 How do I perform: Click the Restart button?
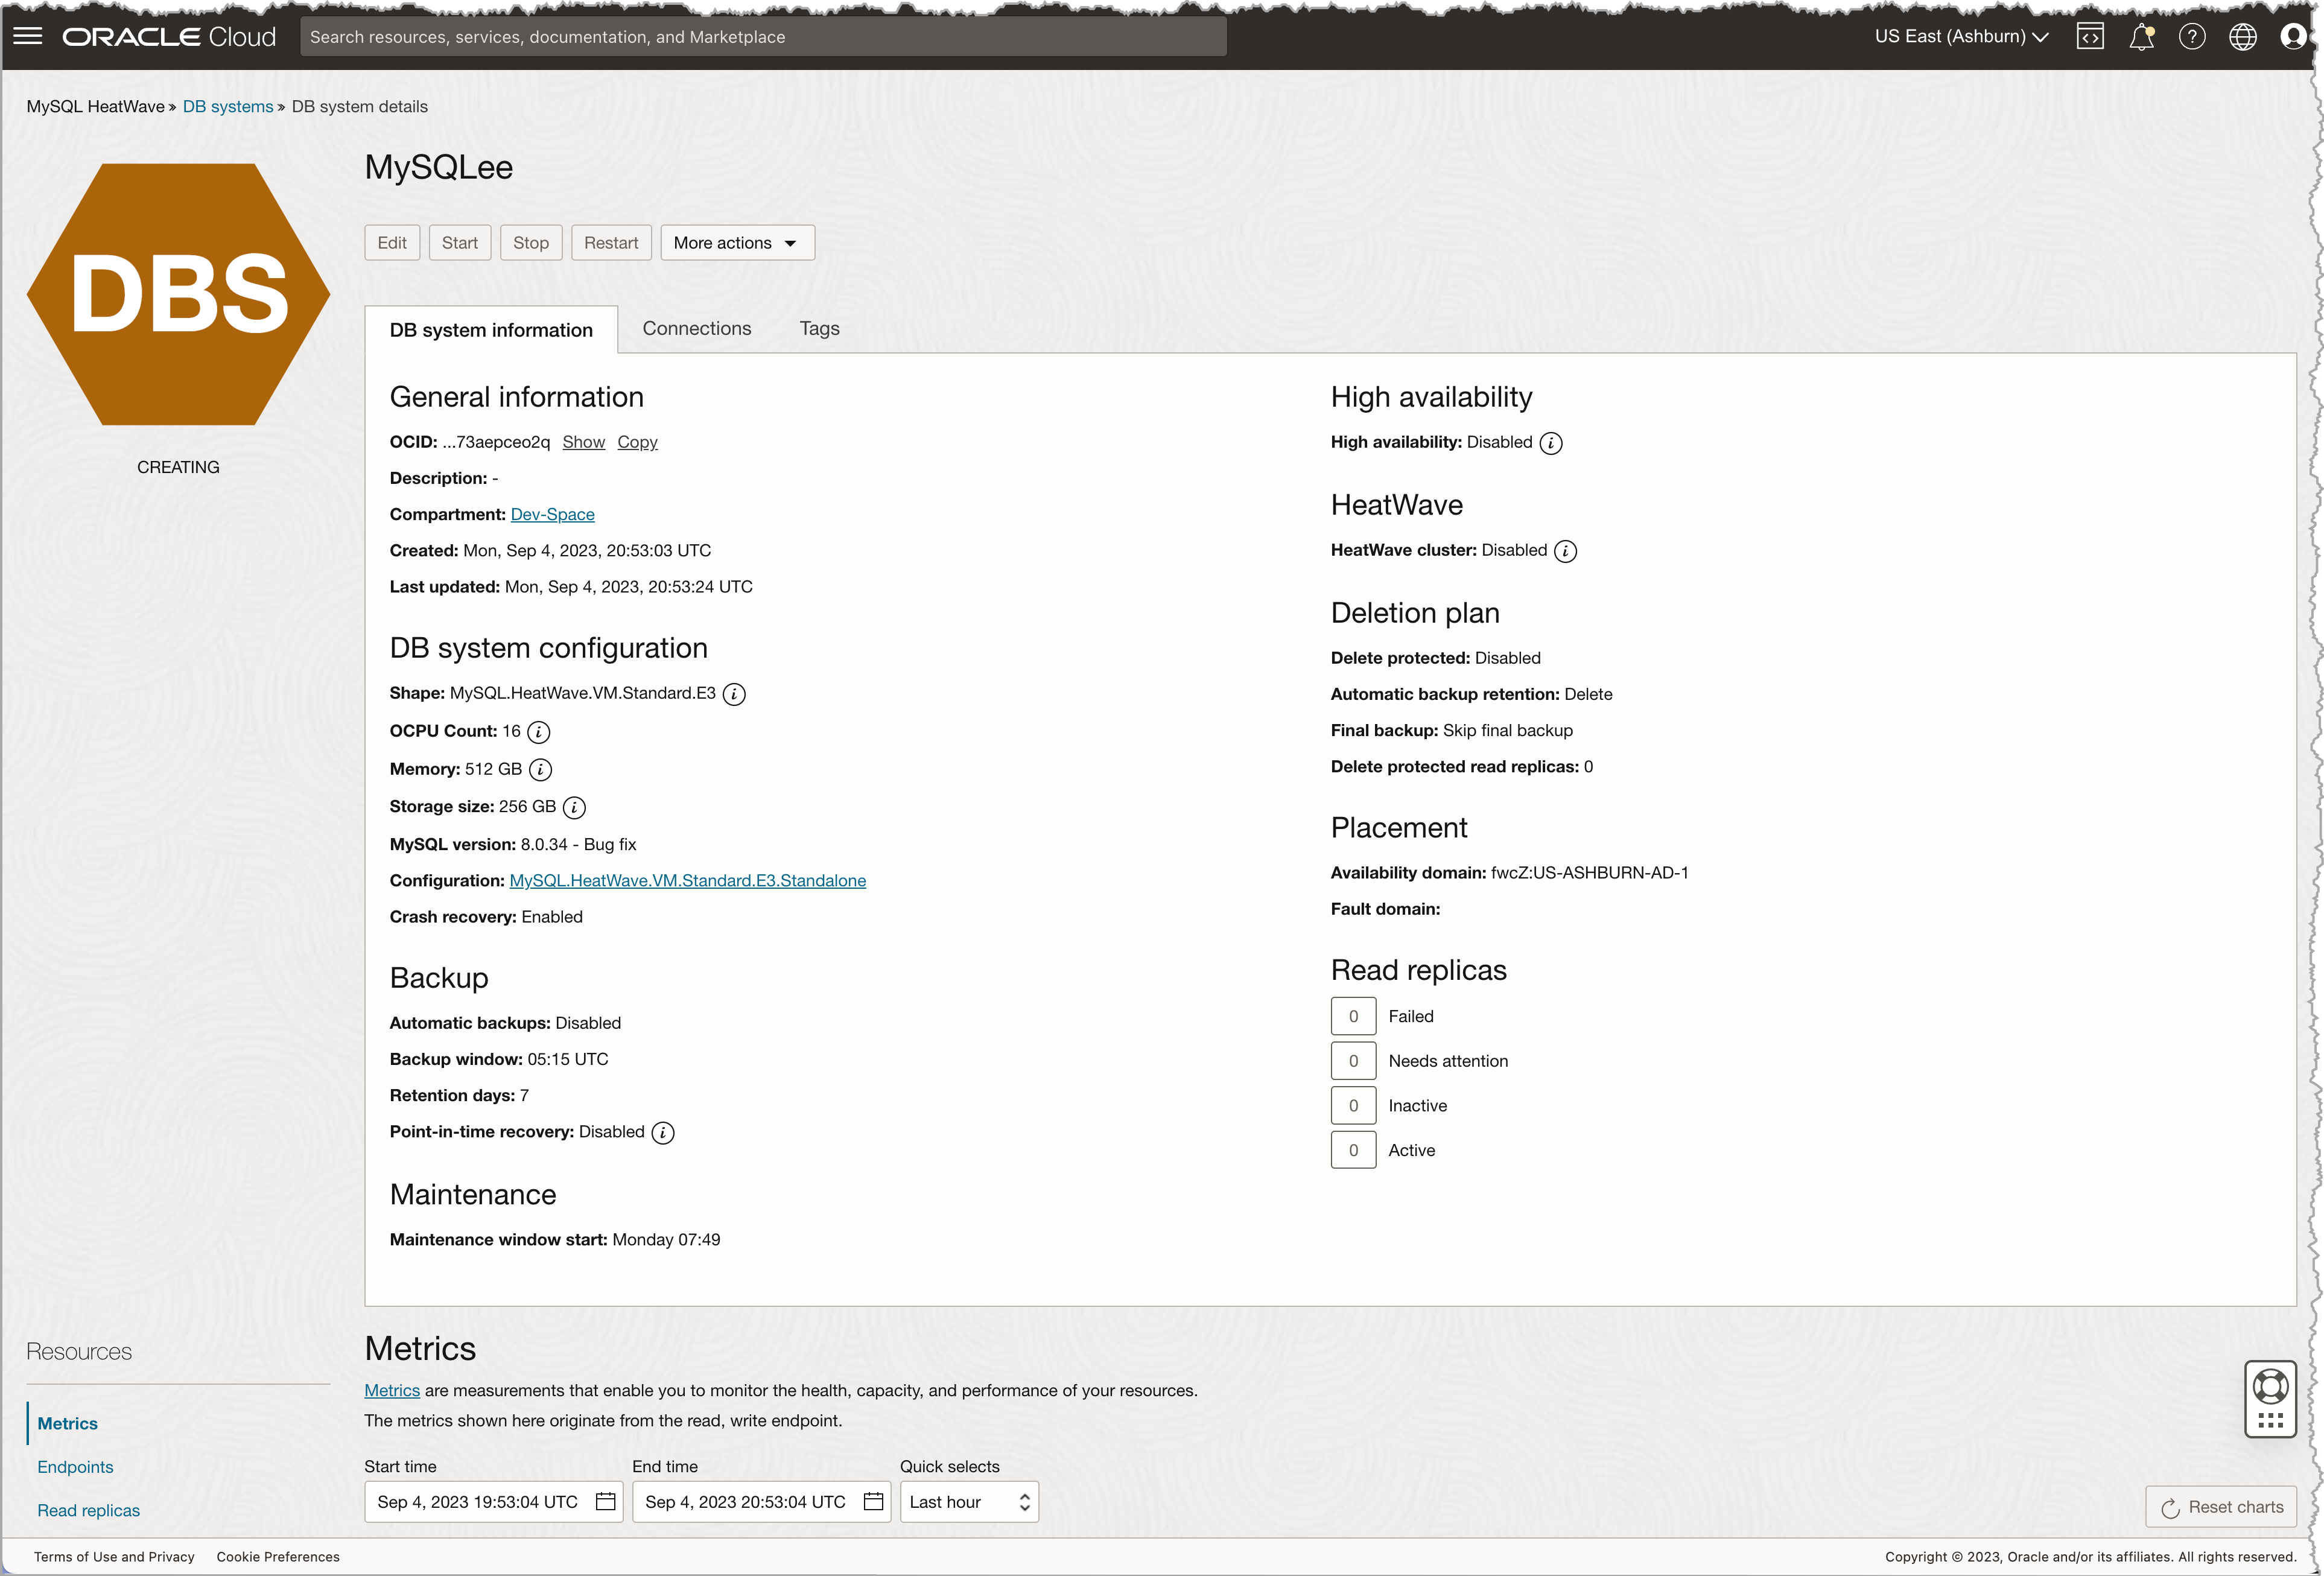pyautogui.click(x=611, y=243)
